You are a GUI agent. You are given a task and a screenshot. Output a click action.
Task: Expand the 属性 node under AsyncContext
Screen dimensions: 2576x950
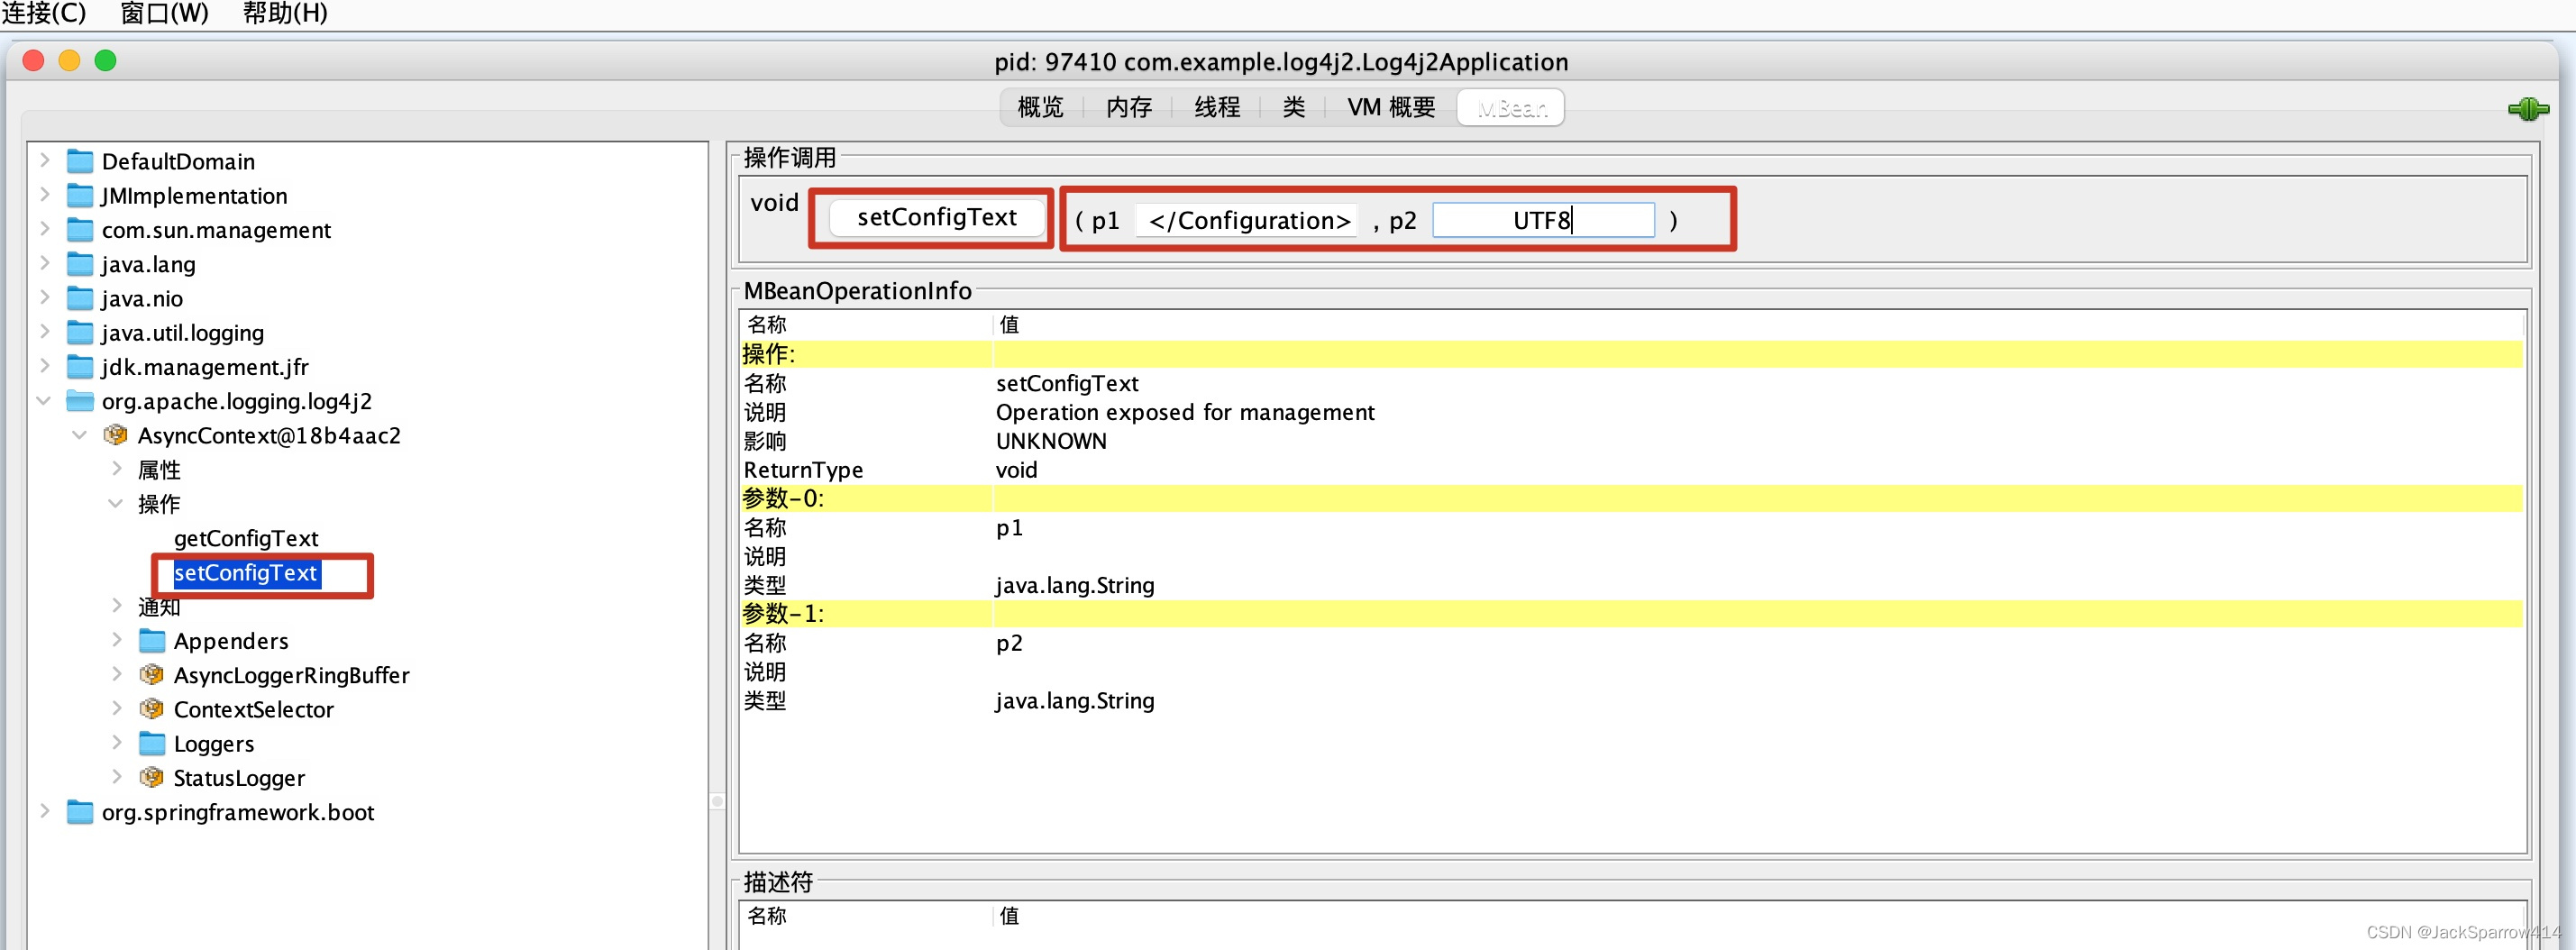(x=116, y=468)
